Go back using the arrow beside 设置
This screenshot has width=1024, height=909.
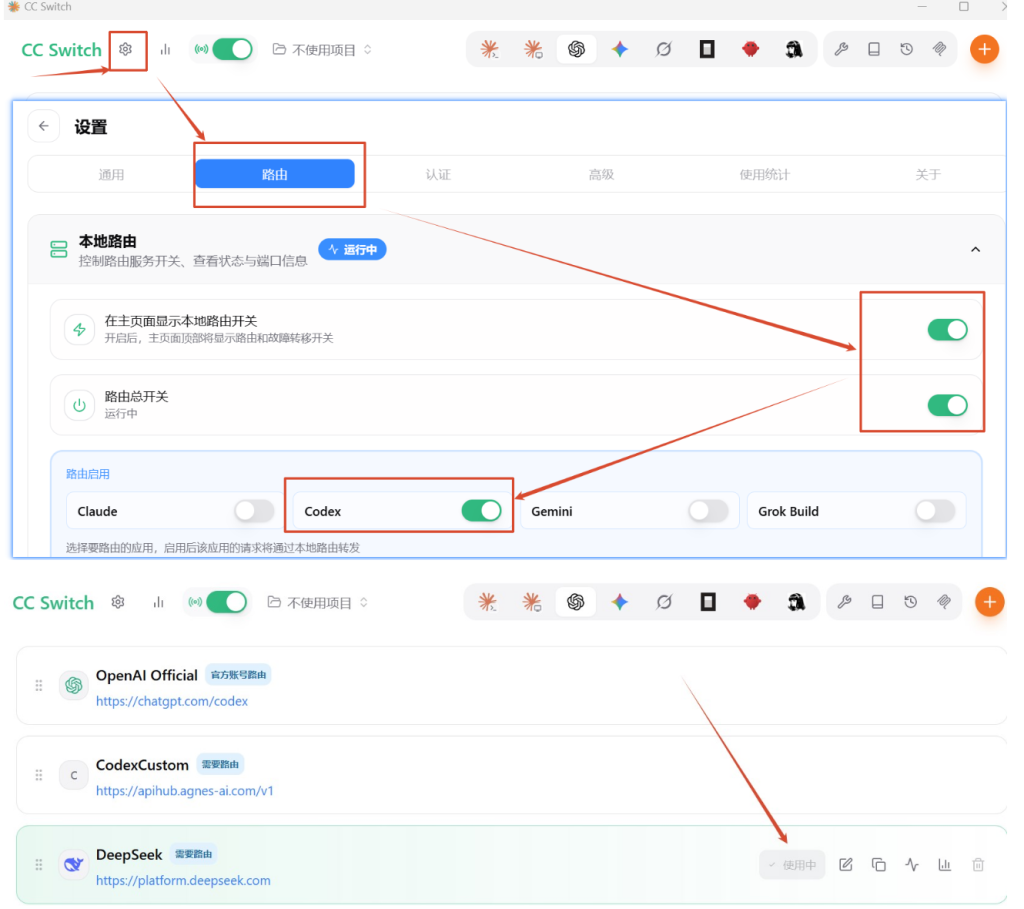(44, 126)
